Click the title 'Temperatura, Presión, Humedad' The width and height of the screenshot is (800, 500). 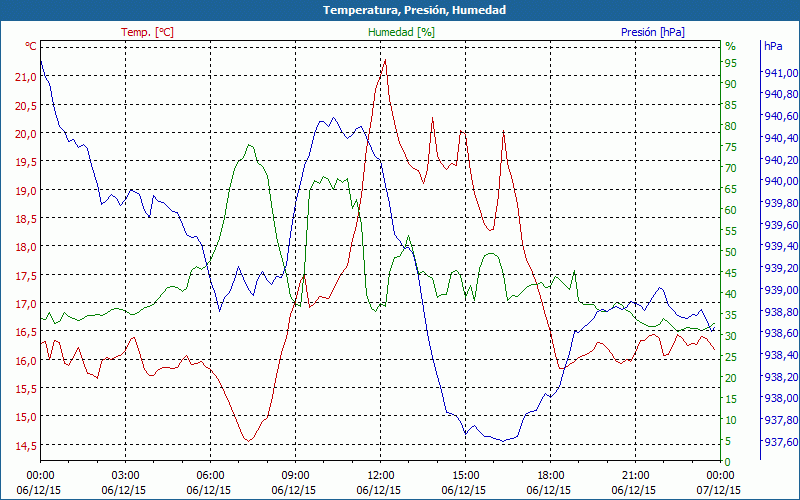[x=414, y=10]
